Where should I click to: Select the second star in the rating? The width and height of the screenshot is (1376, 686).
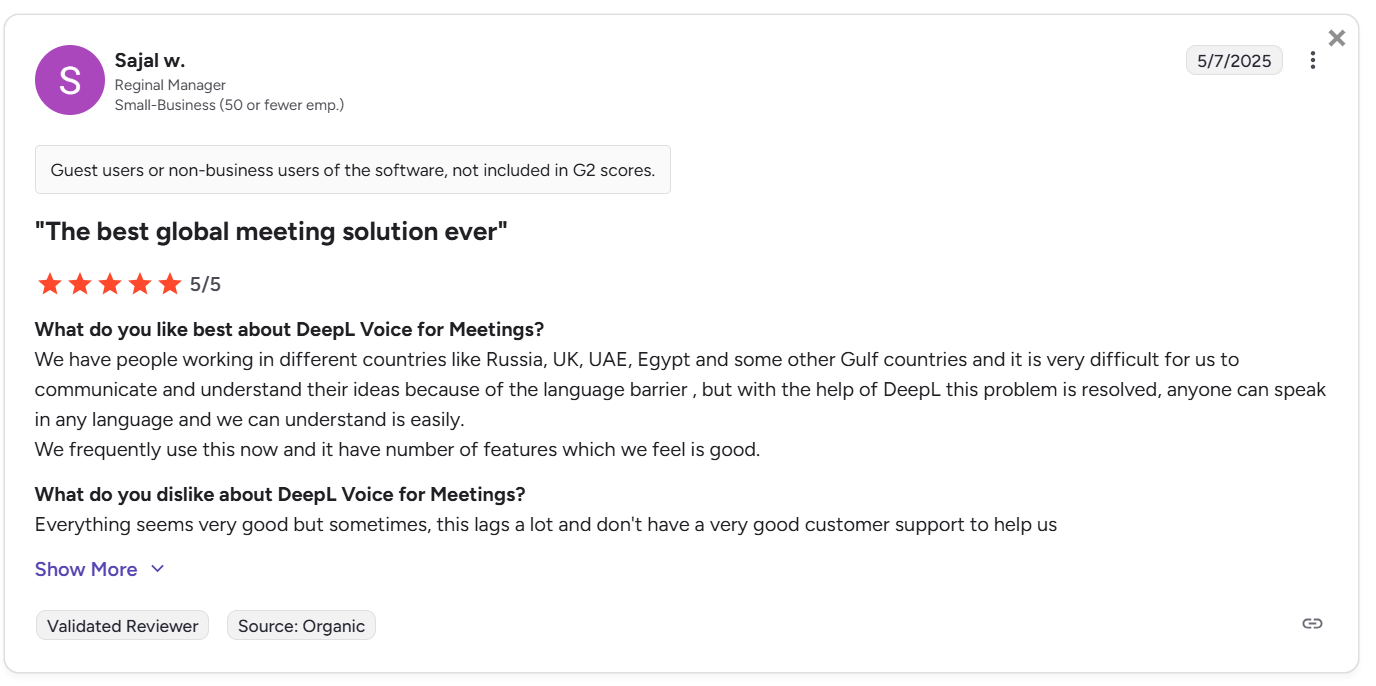79,284
